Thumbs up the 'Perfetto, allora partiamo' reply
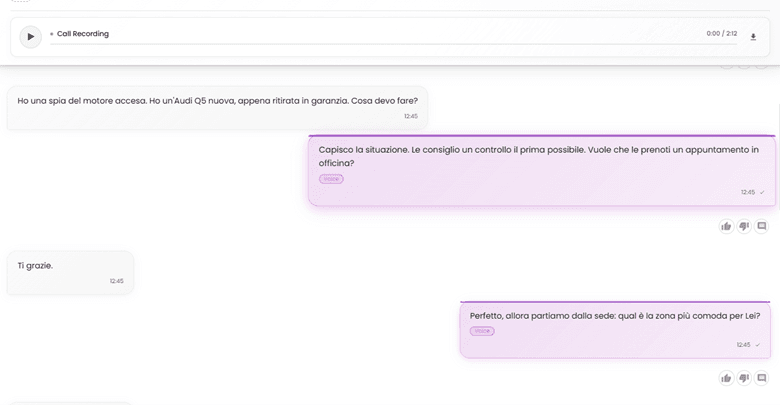Screen dimensions: 780x405 tap(726, 378)
